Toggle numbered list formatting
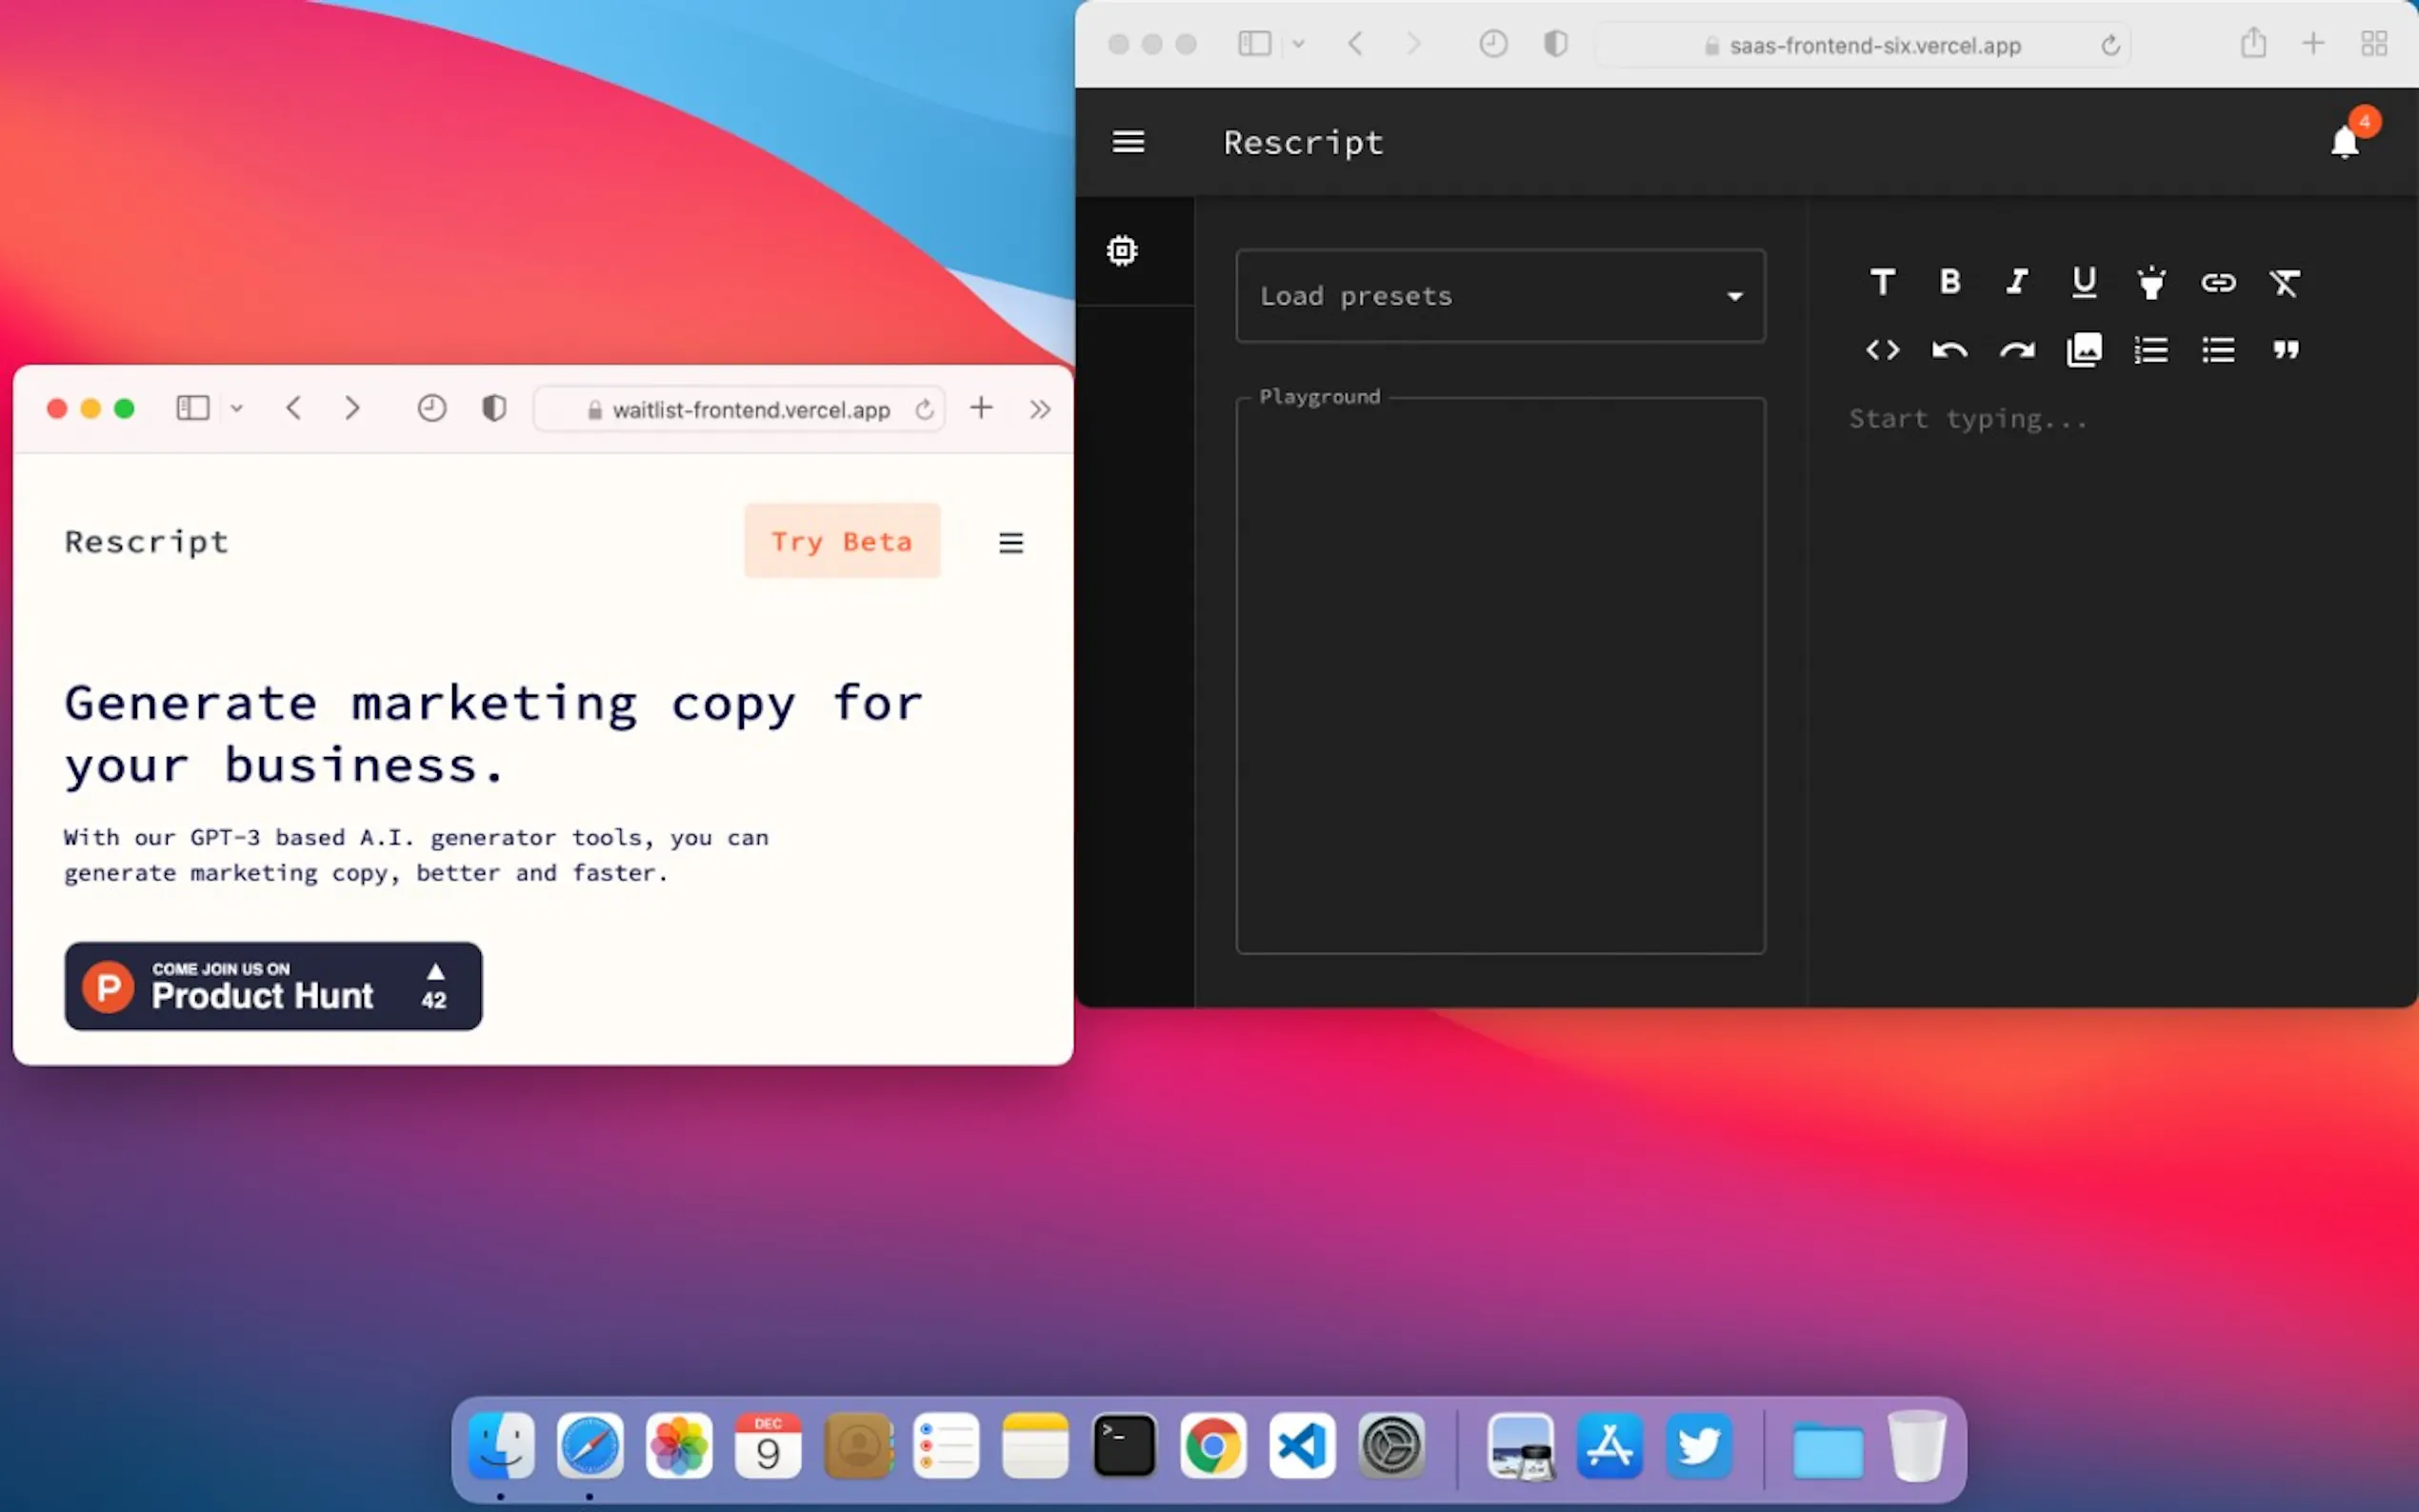The width and height of the screenshot is (2419, 1512). click(2151, 350)
